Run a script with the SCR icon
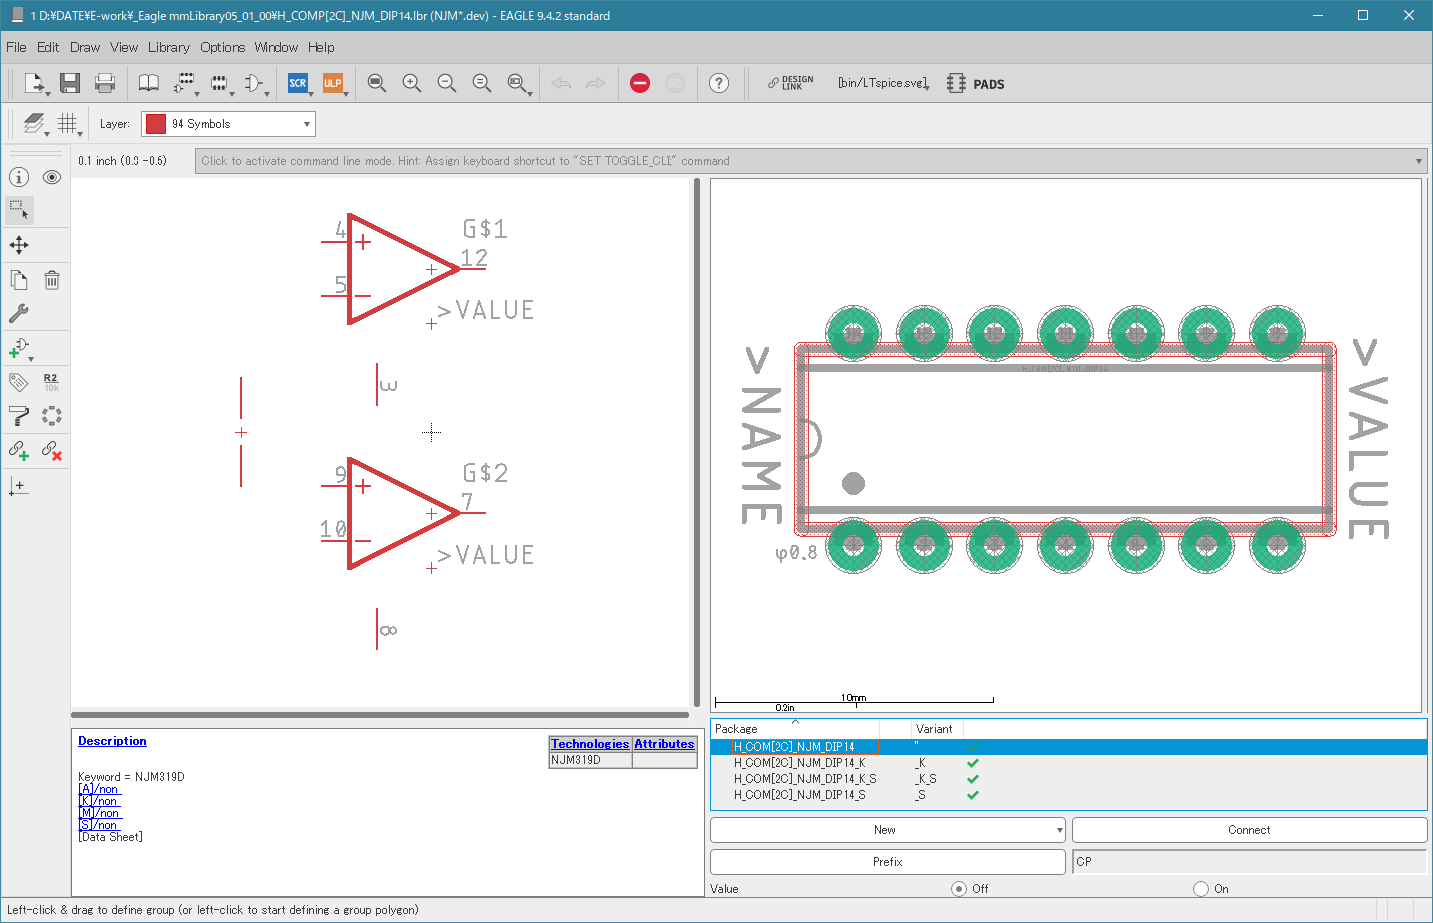Screen dimensions: 1433x923 point(297,83)
